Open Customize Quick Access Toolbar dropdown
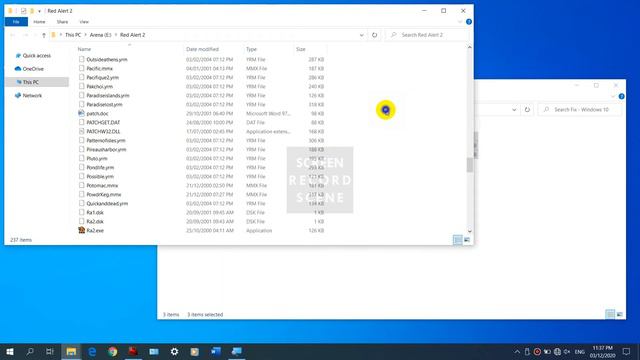The image size is (640, 360). [x=39, y=11]
